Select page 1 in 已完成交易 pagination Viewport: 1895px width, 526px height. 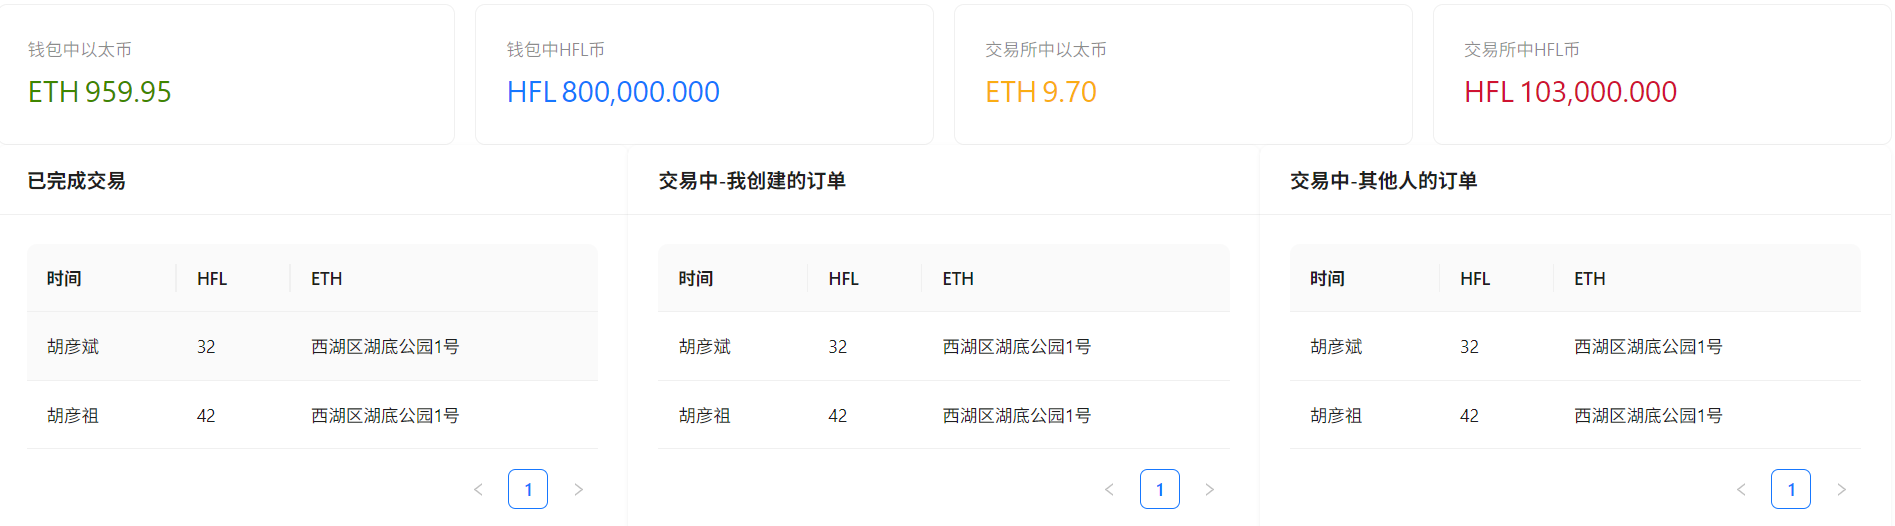tap(528, 489)
